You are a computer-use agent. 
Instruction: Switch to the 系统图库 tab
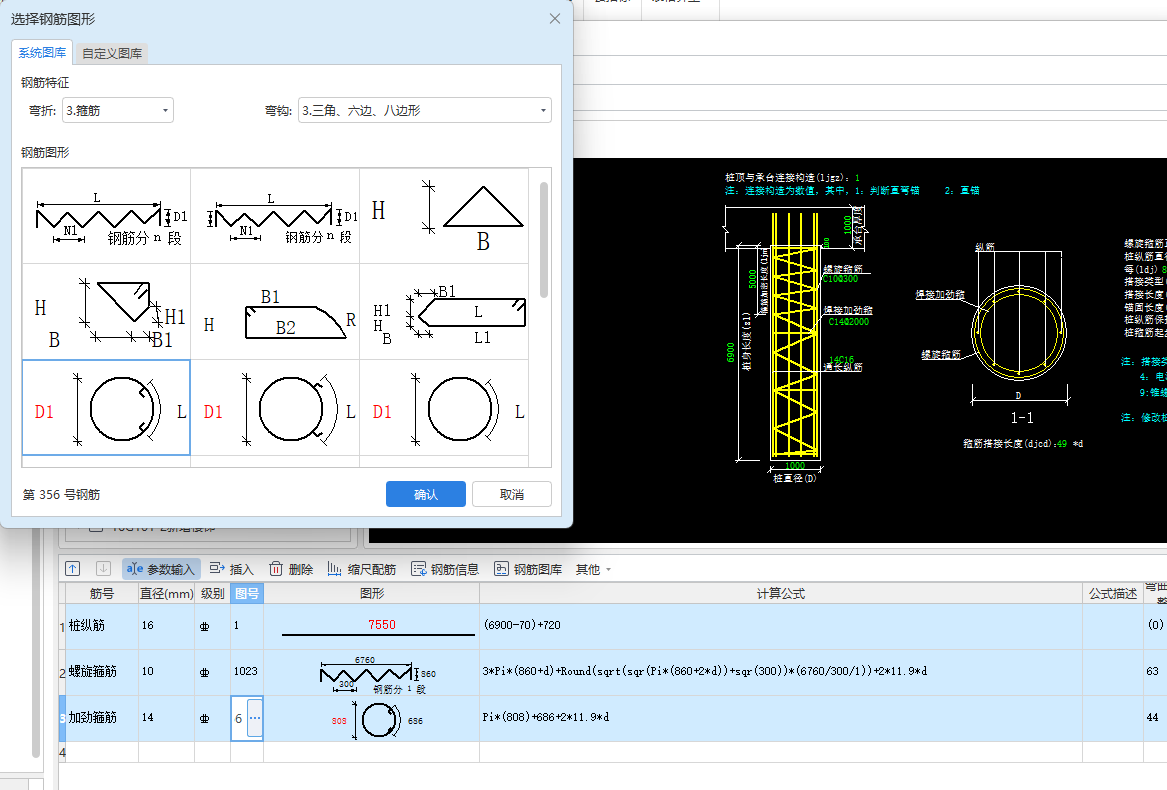(42, 53)
